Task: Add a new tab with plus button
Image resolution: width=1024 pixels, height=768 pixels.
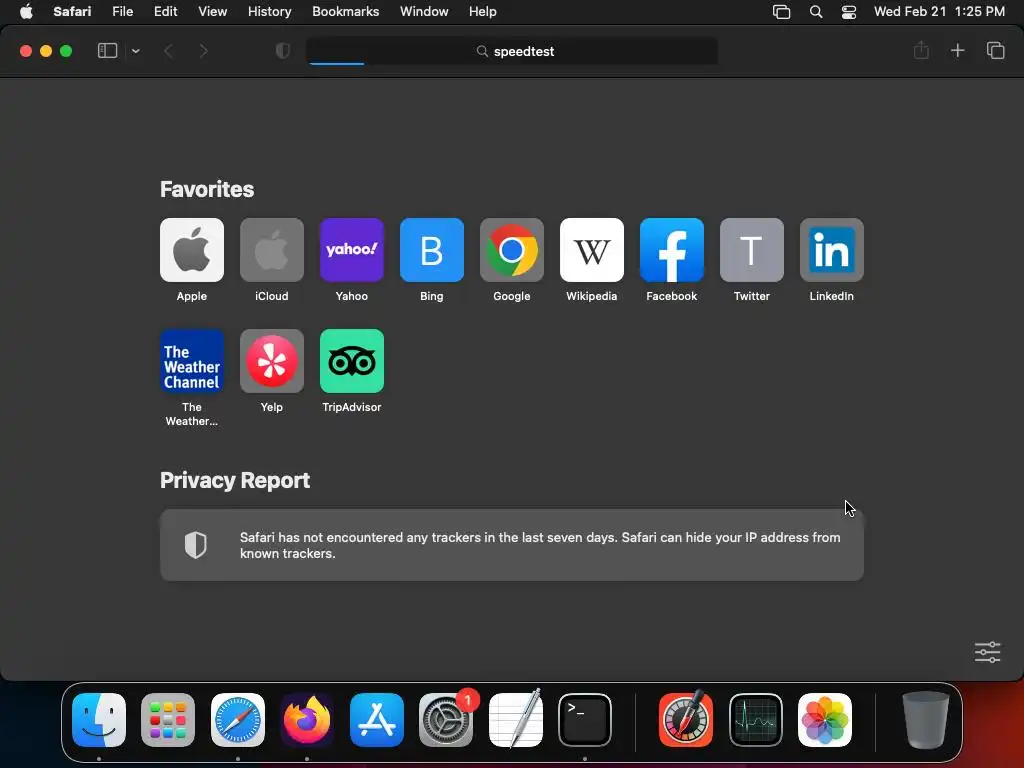Action: [957, 50]
